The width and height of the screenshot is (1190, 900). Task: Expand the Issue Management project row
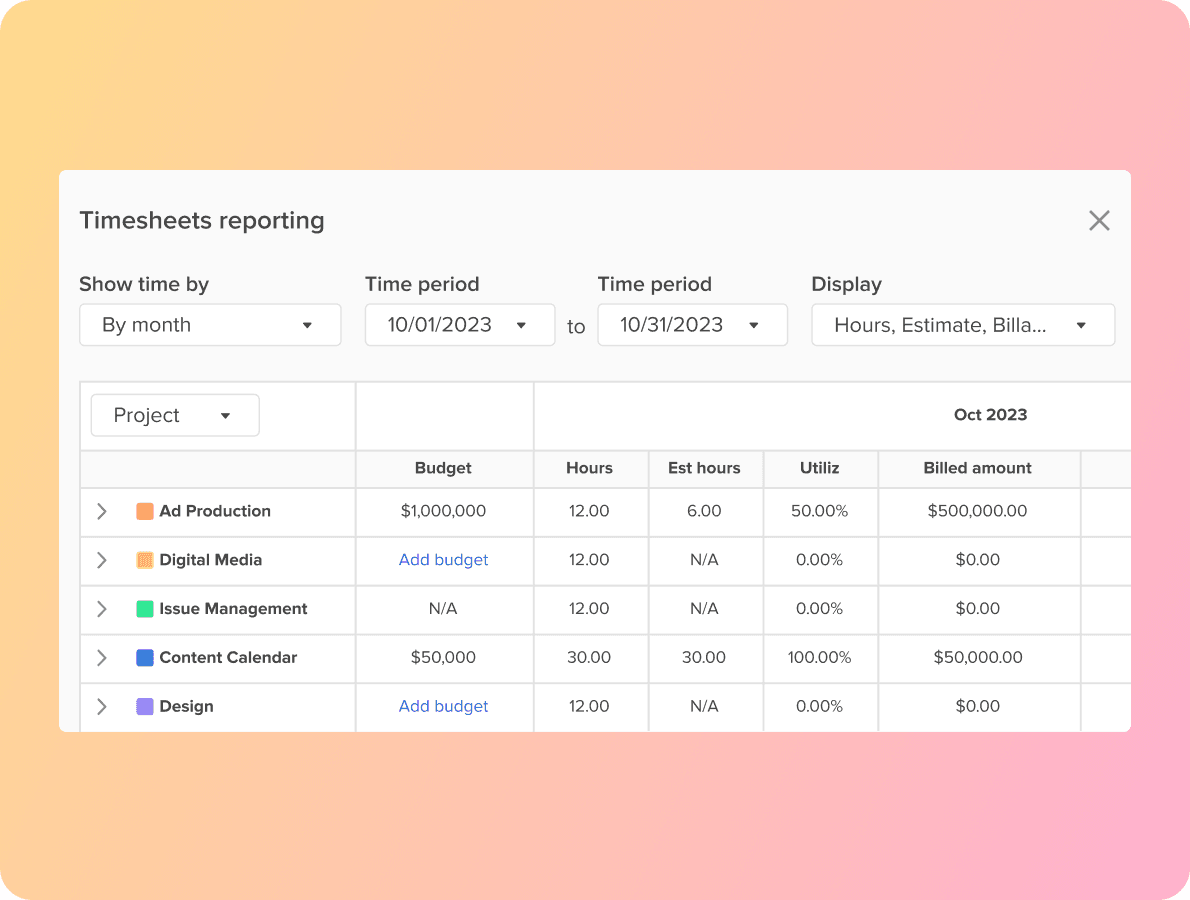(101, 609)
